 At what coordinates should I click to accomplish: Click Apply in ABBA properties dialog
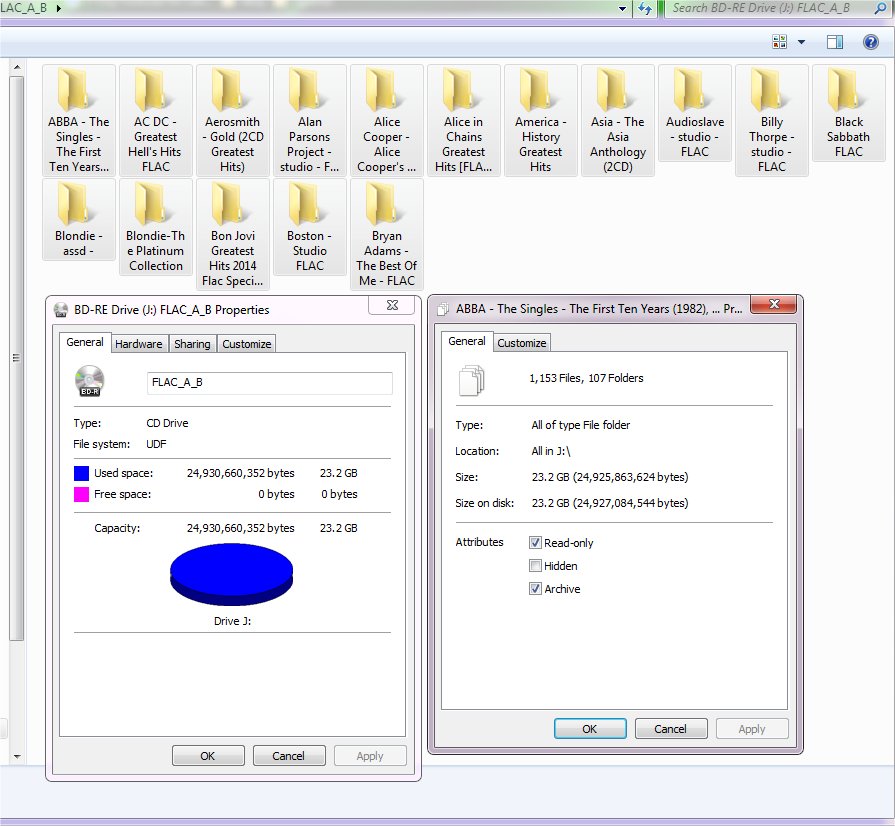click(752, 729)
